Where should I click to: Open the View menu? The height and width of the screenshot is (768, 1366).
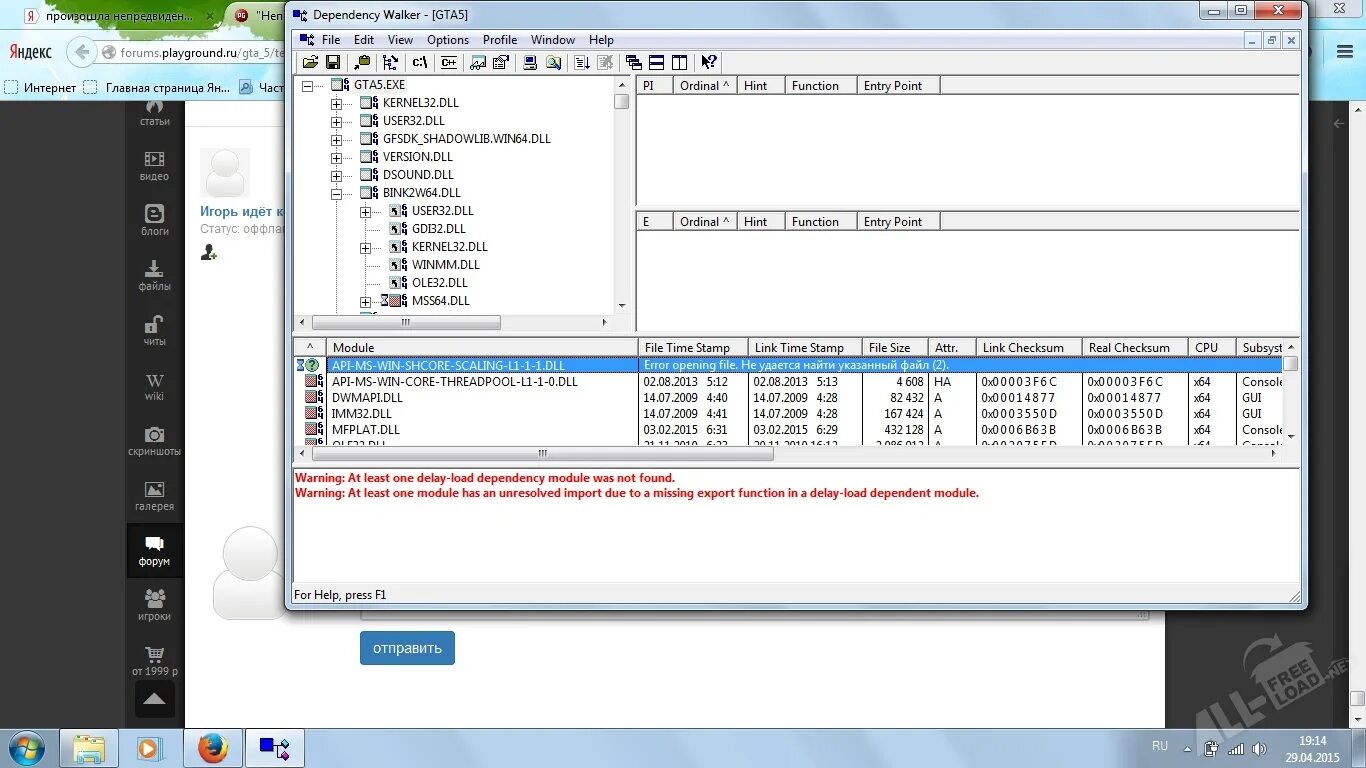(x=400, y=40)
